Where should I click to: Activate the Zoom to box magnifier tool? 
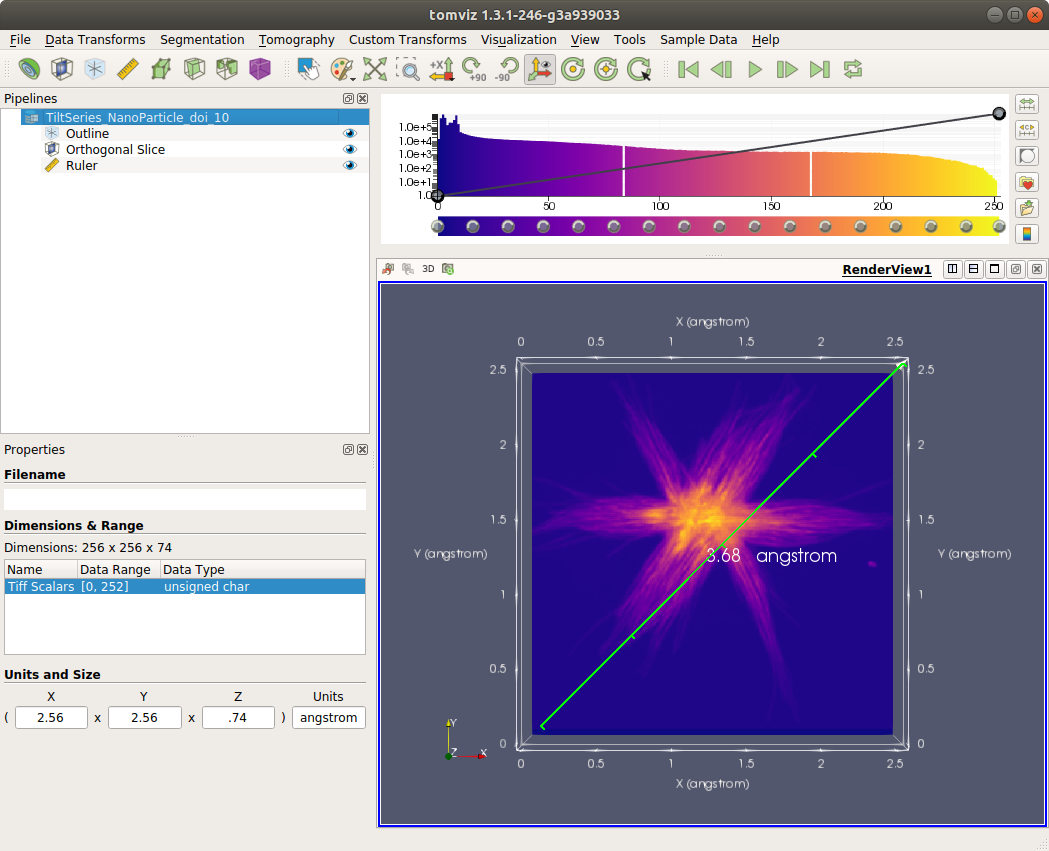[408, 69]
